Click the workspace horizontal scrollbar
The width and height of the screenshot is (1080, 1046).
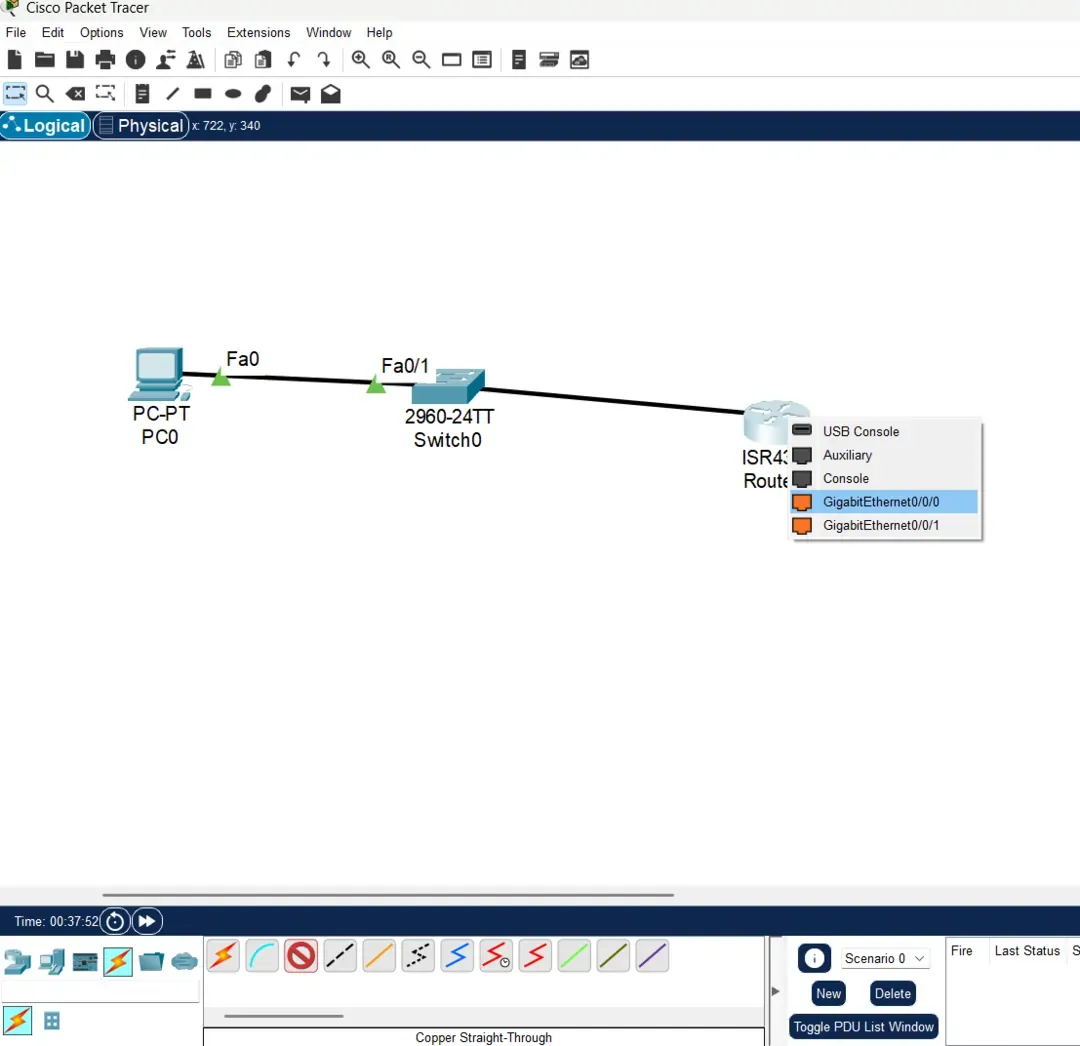(388, 895)
